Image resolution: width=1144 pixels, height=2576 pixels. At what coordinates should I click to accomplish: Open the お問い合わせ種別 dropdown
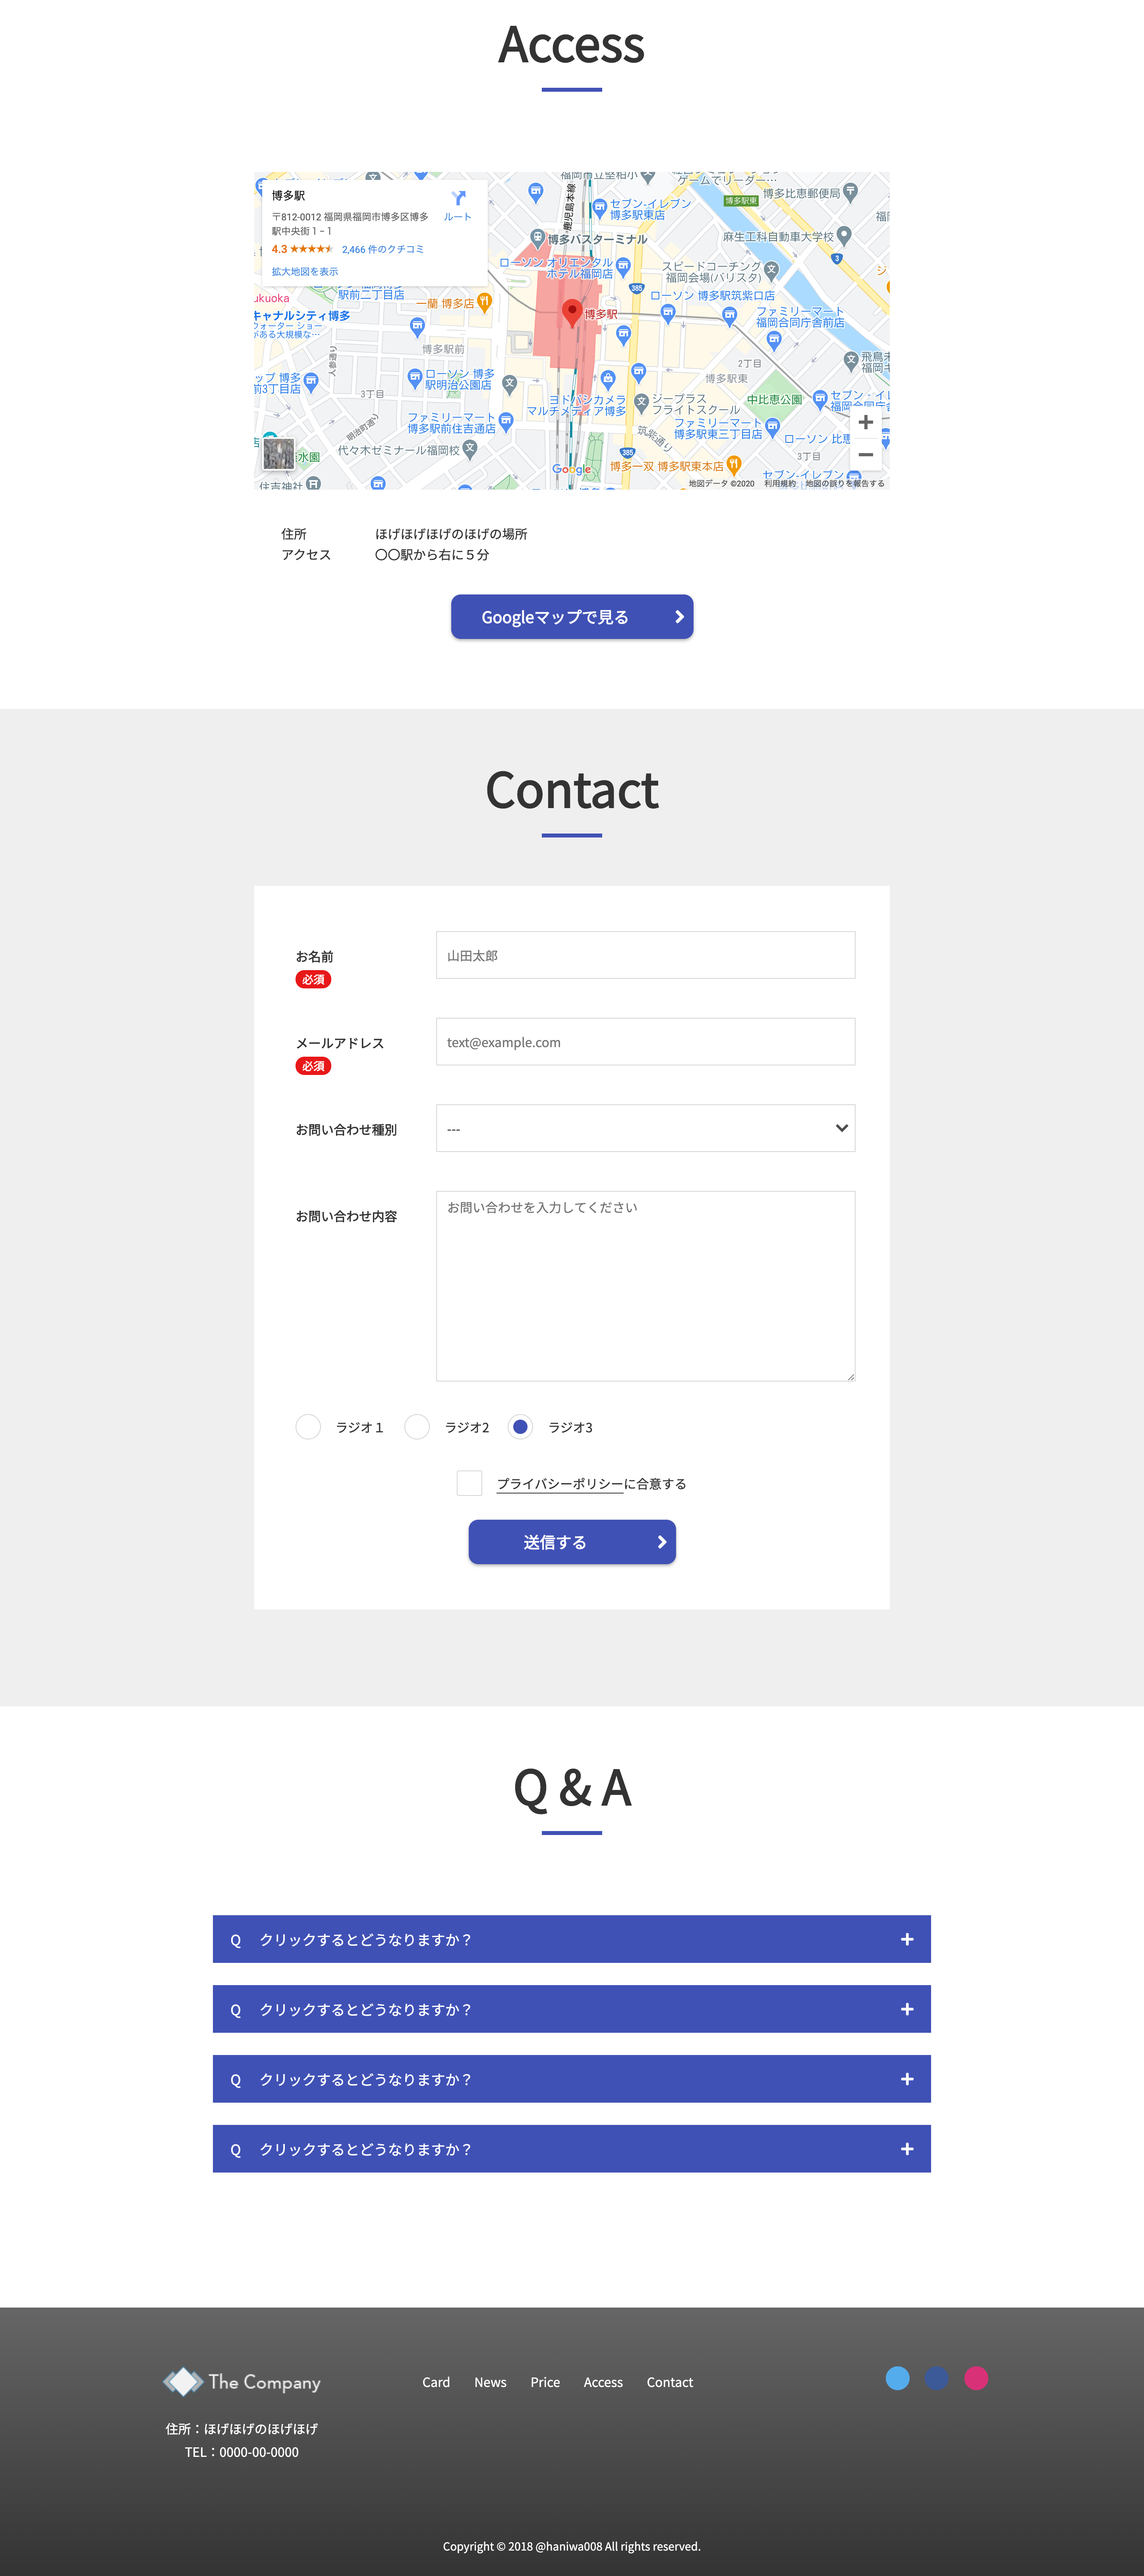pos(645,1128)
